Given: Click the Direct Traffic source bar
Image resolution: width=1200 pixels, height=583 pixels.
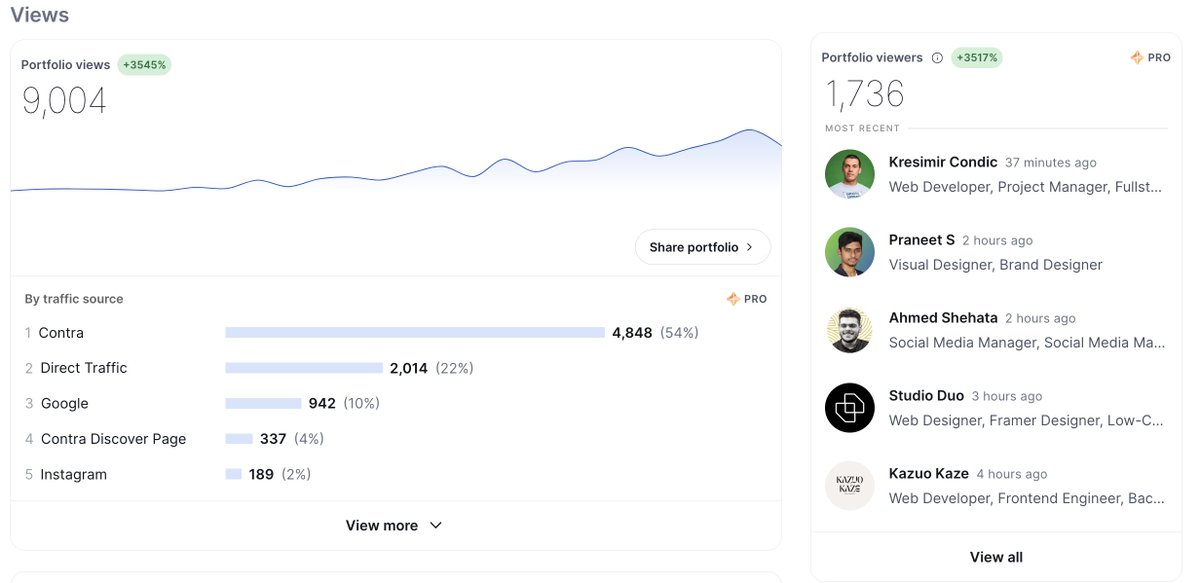Looking at the screenshot, I should pos(304,368).
